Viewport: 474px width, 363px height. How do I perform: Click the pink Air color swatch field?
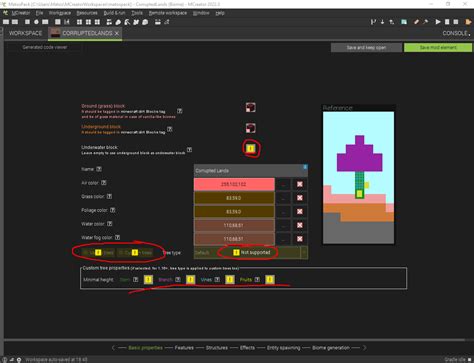point(234,184)
